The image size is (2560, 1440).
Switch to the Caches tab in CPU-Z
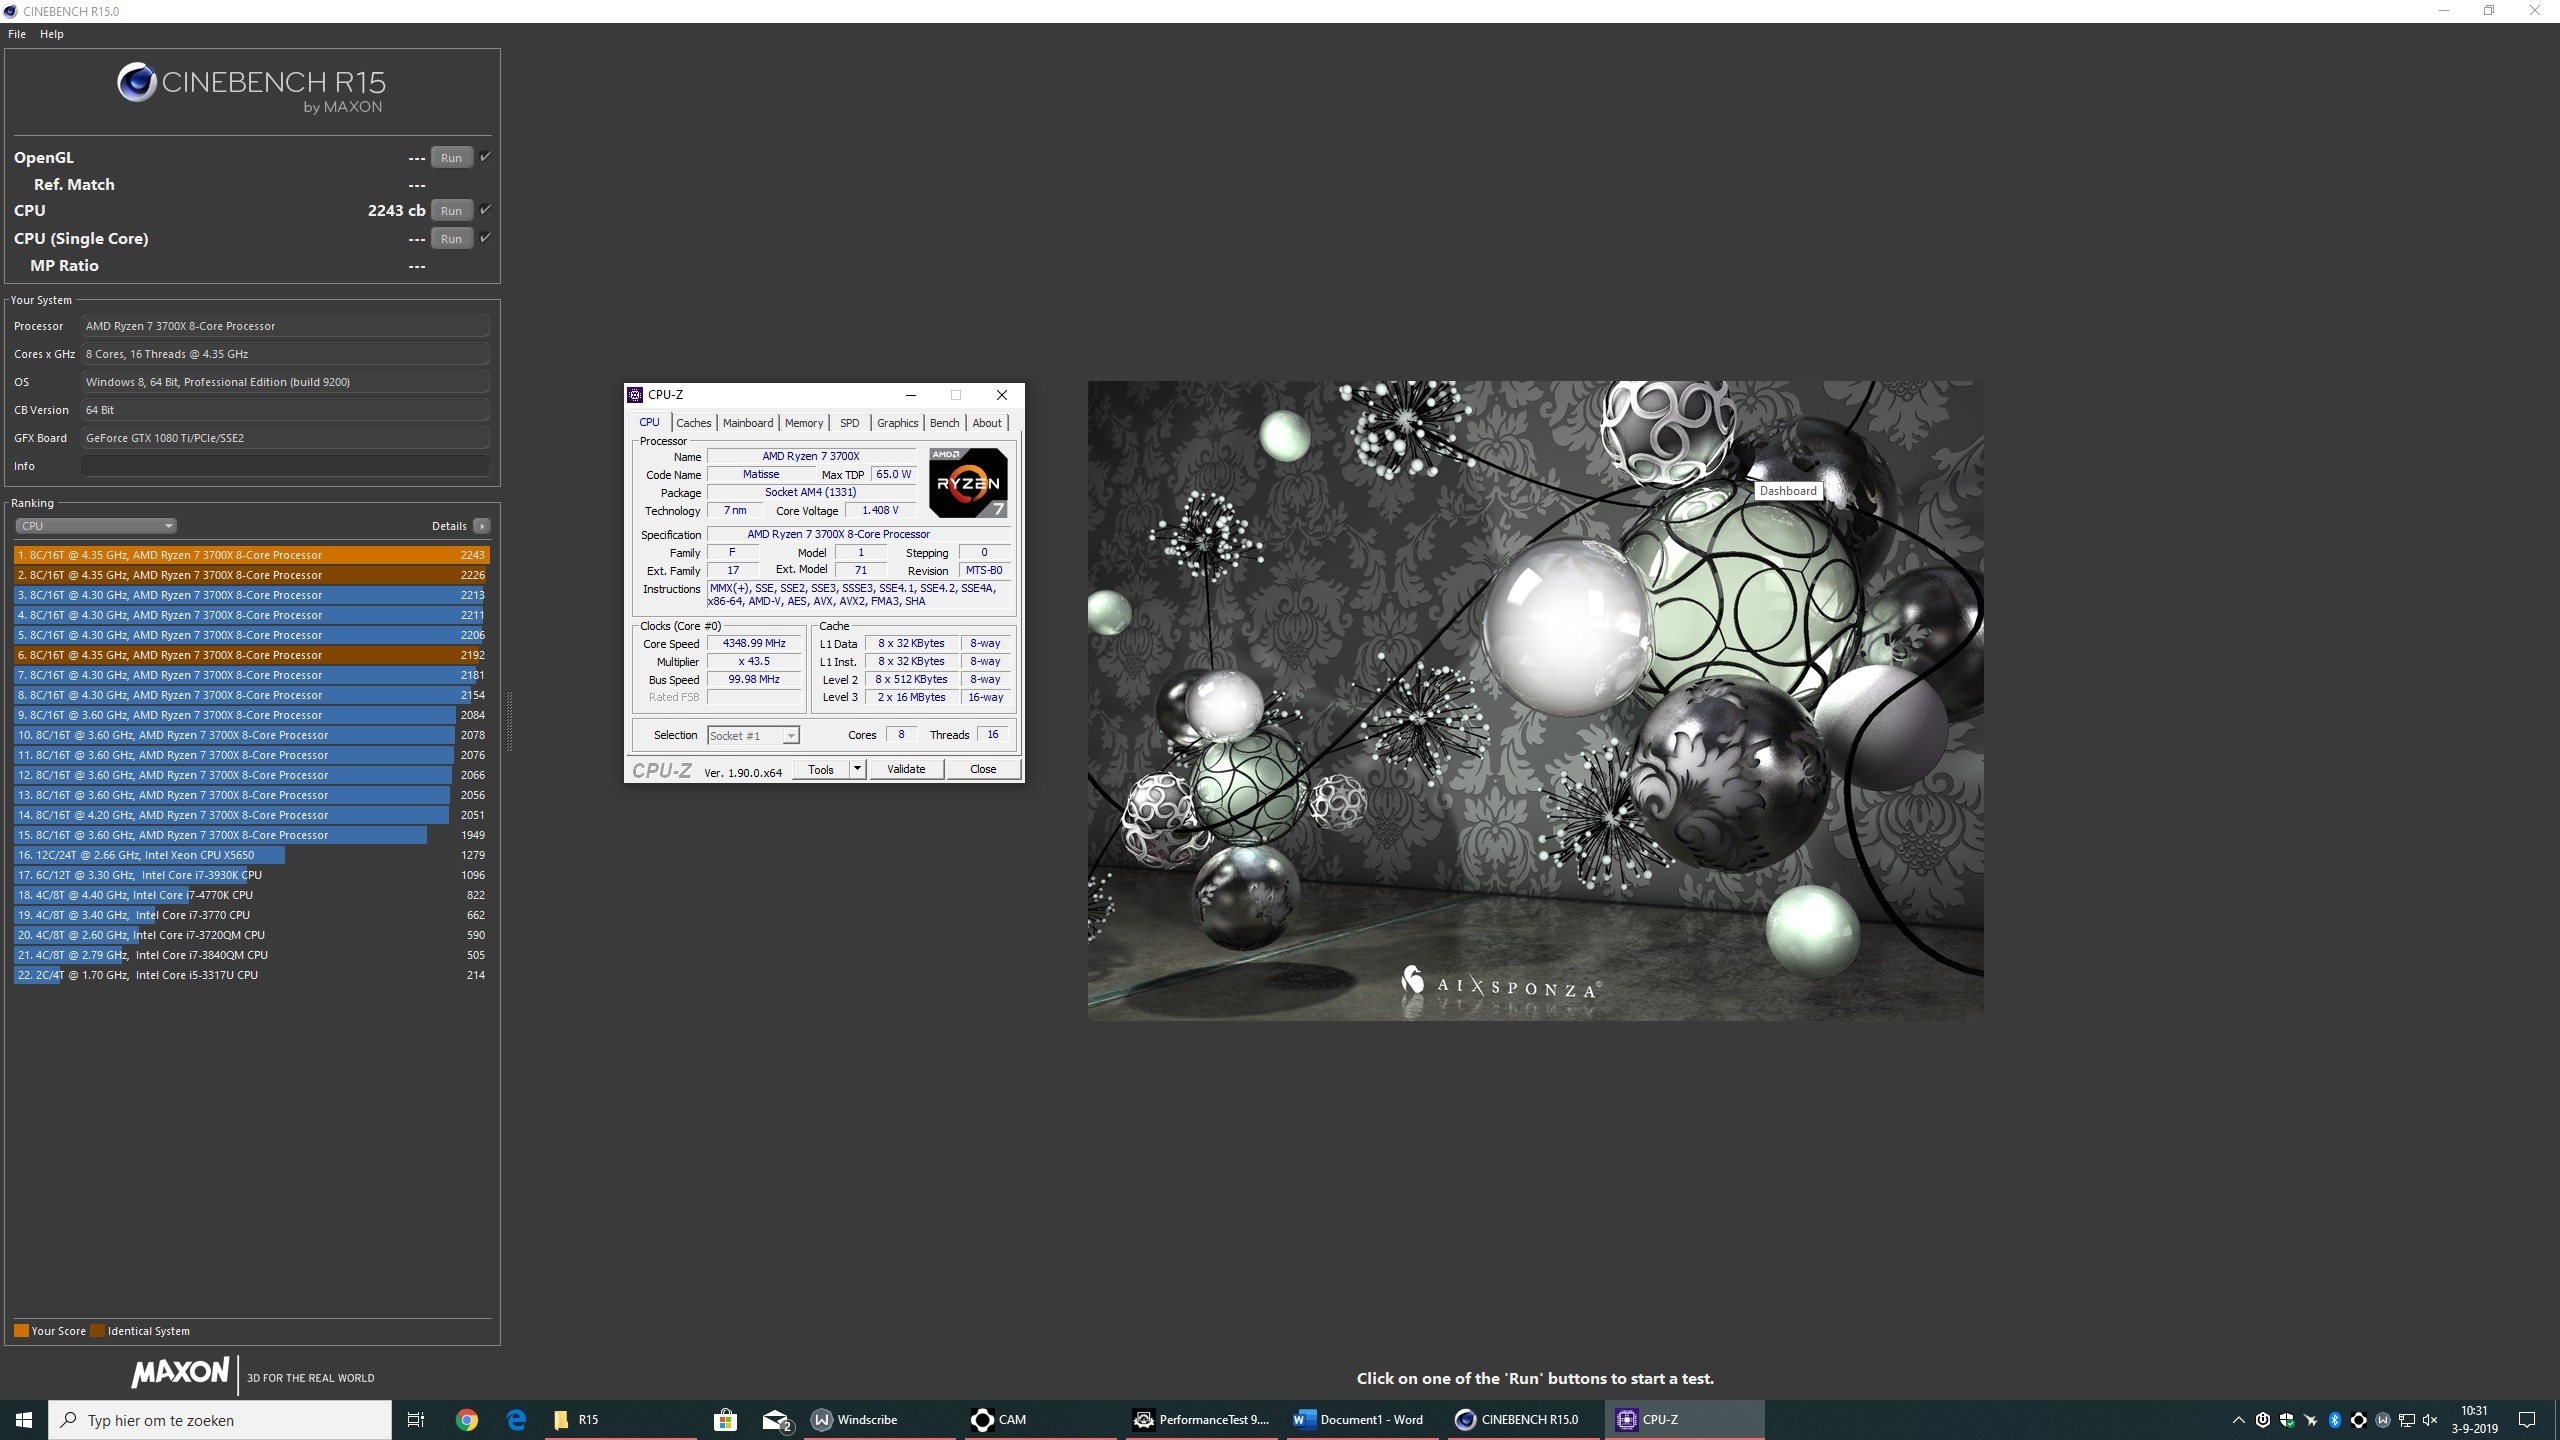pos(693,423)
